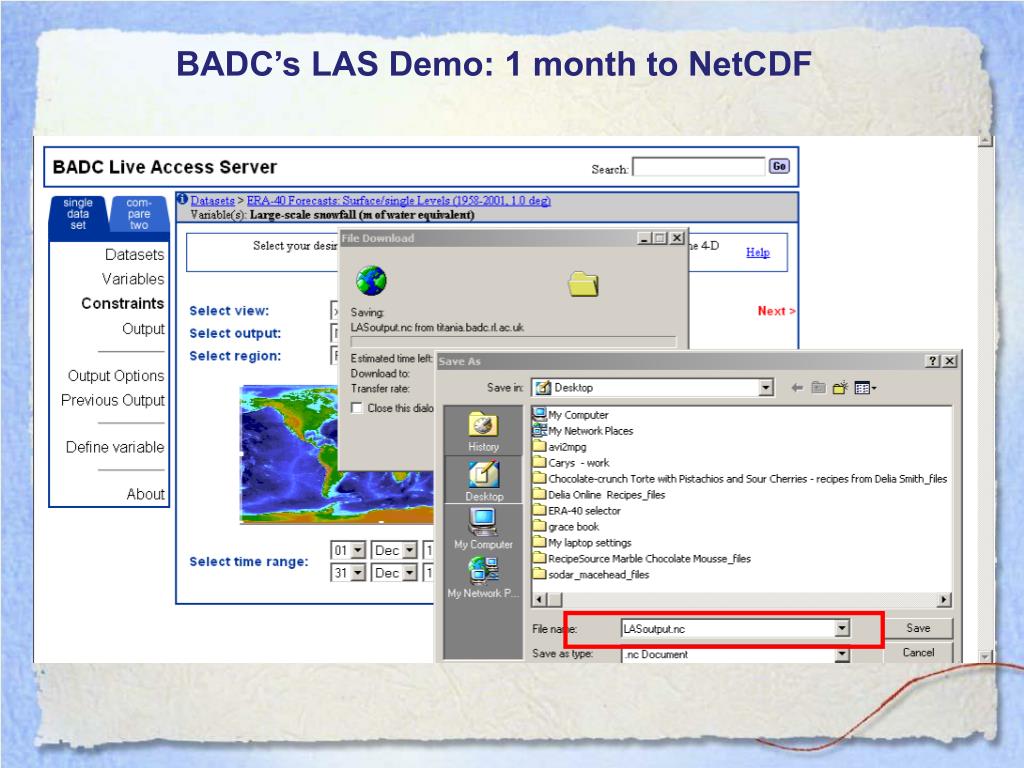Click the Save button

[918, 628]
